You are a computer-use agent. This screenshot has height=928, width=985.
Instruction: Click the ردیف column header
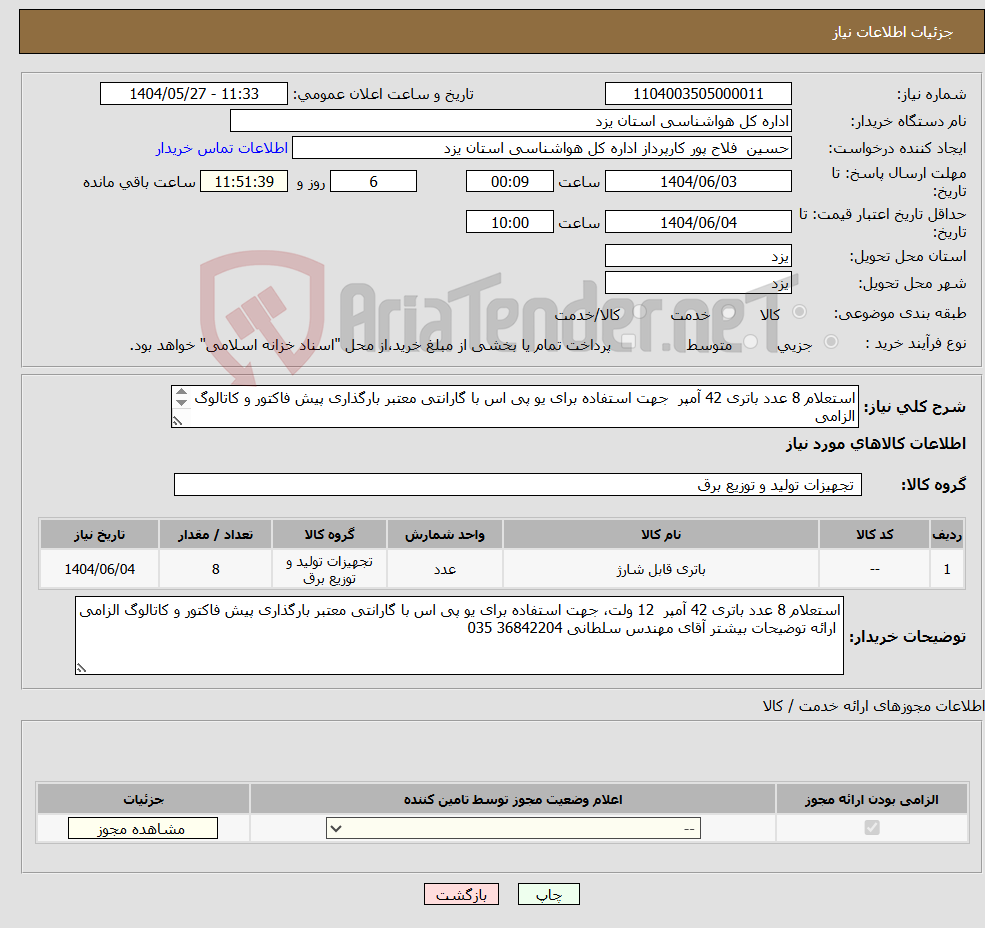(947, 534)
